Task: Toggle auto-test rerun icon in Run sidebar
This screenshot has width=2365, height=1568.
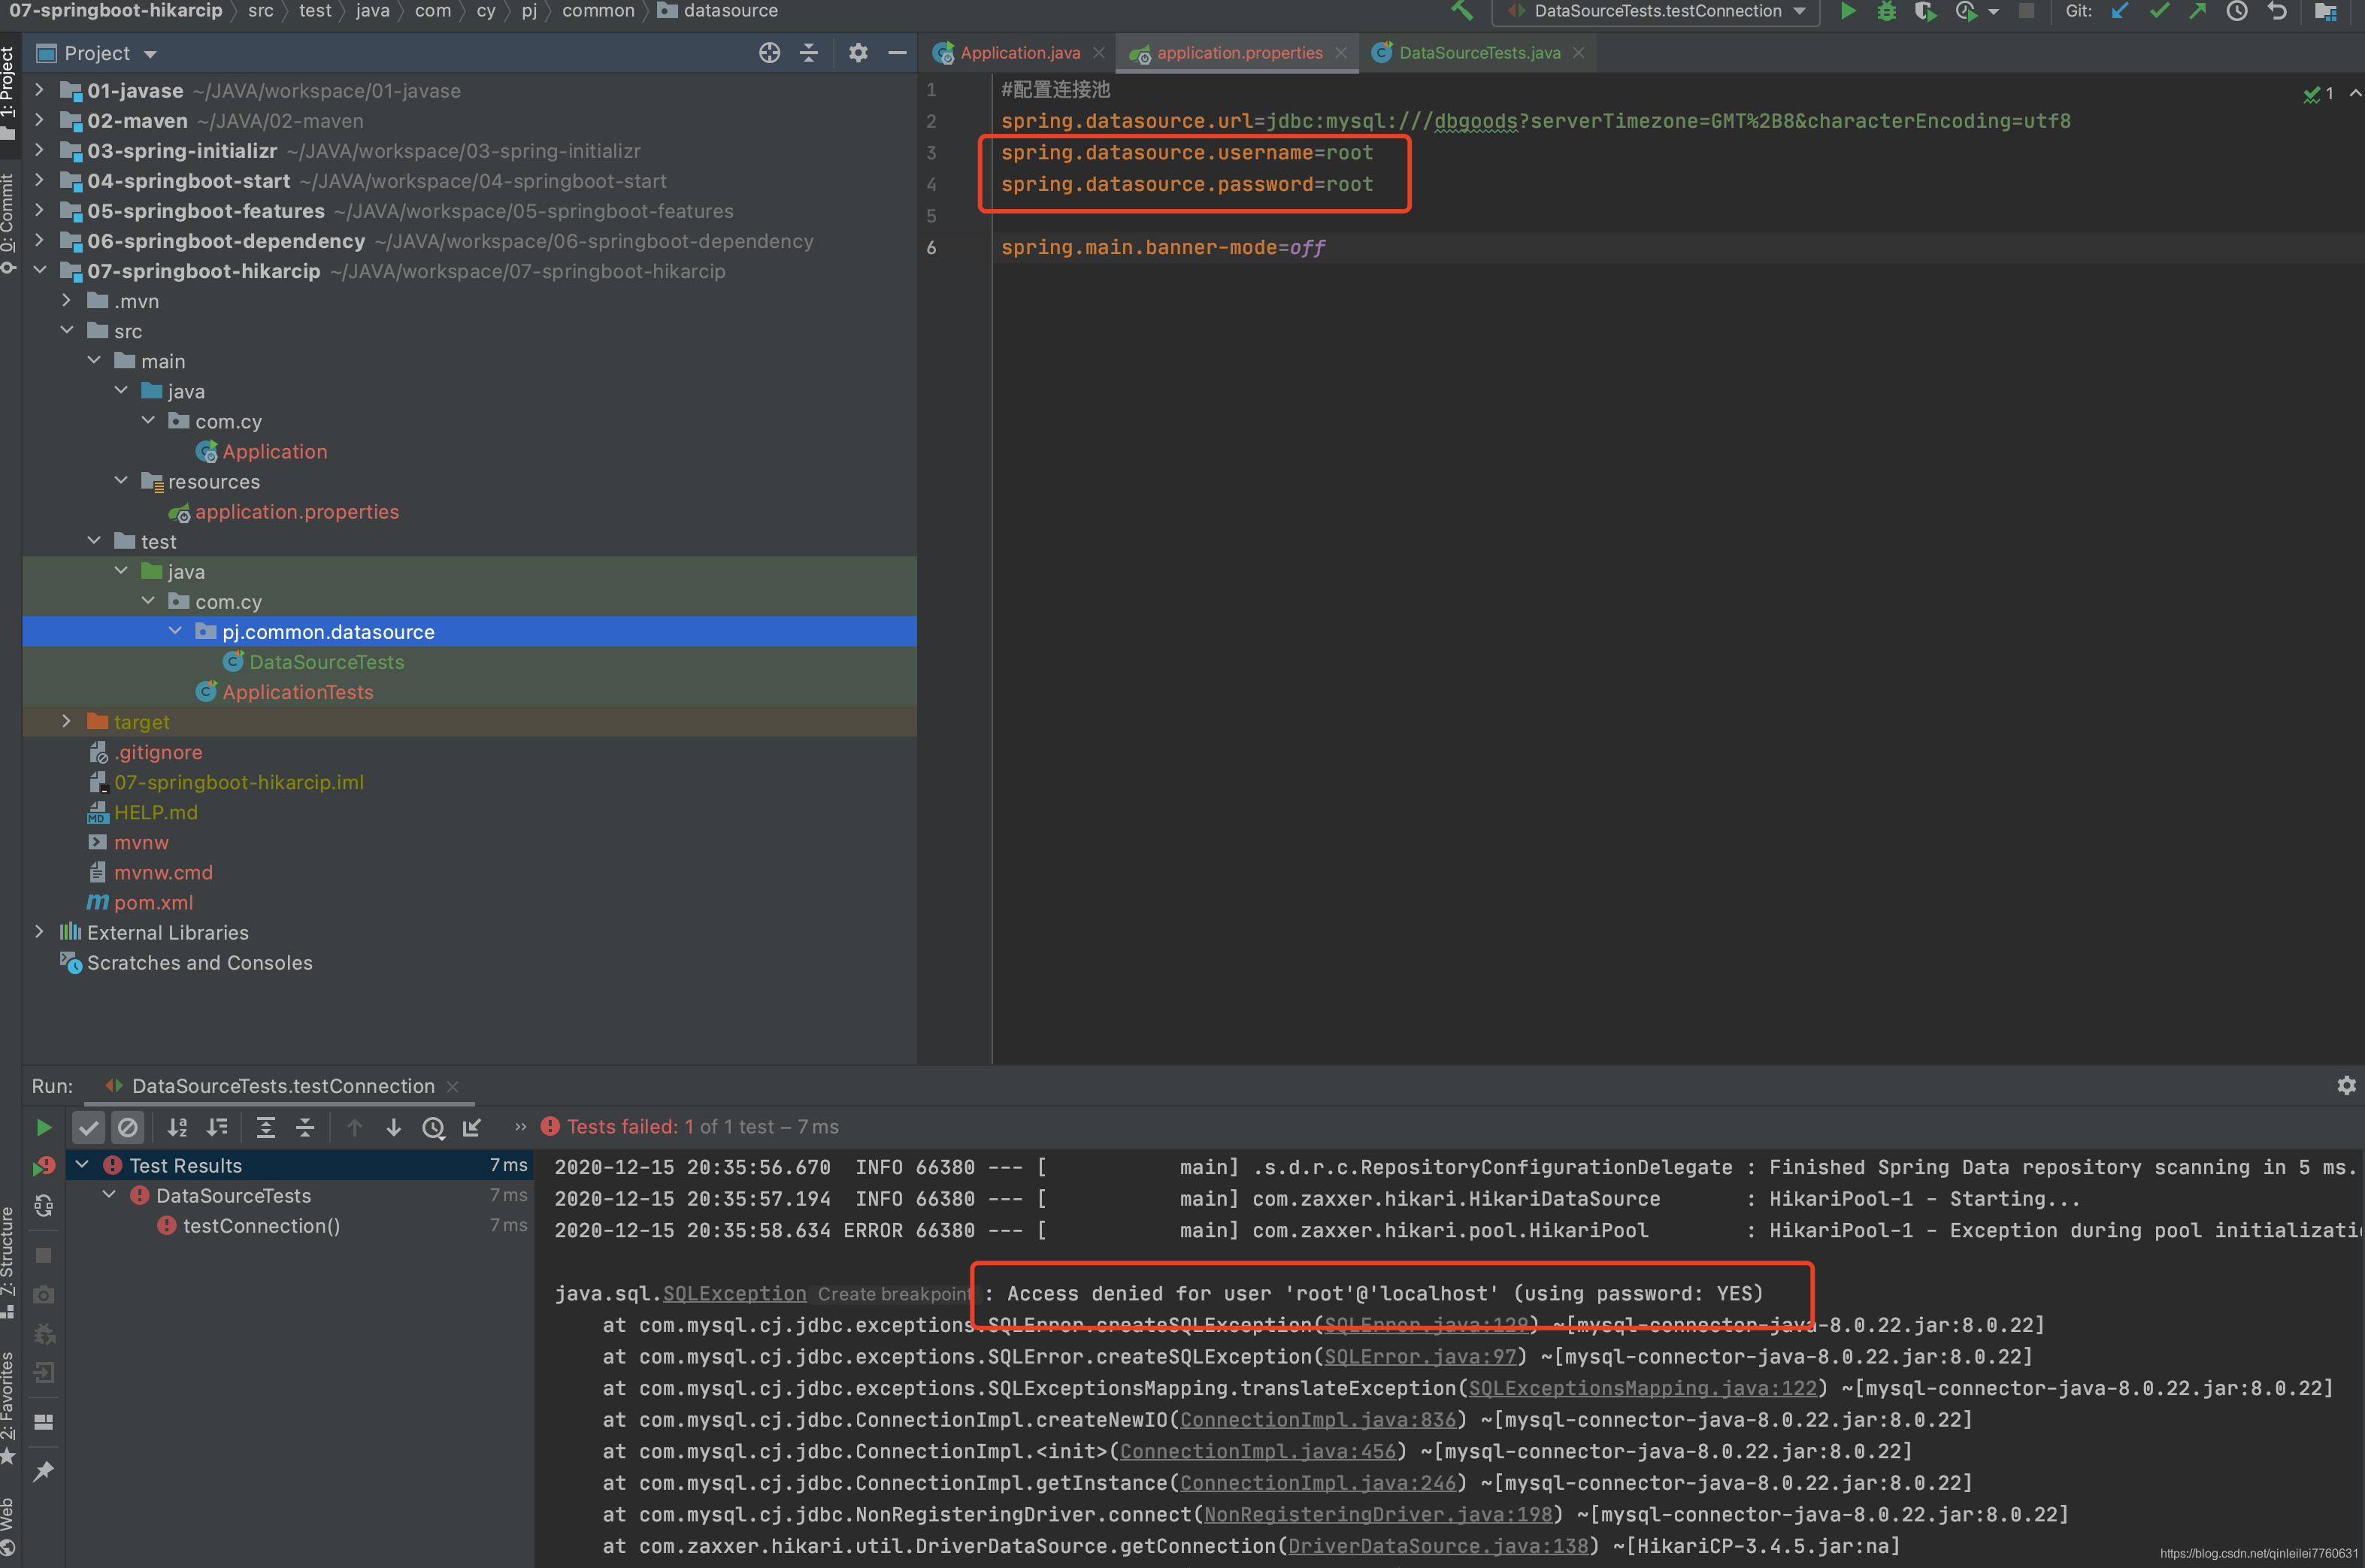Action: pos(44,1206)
